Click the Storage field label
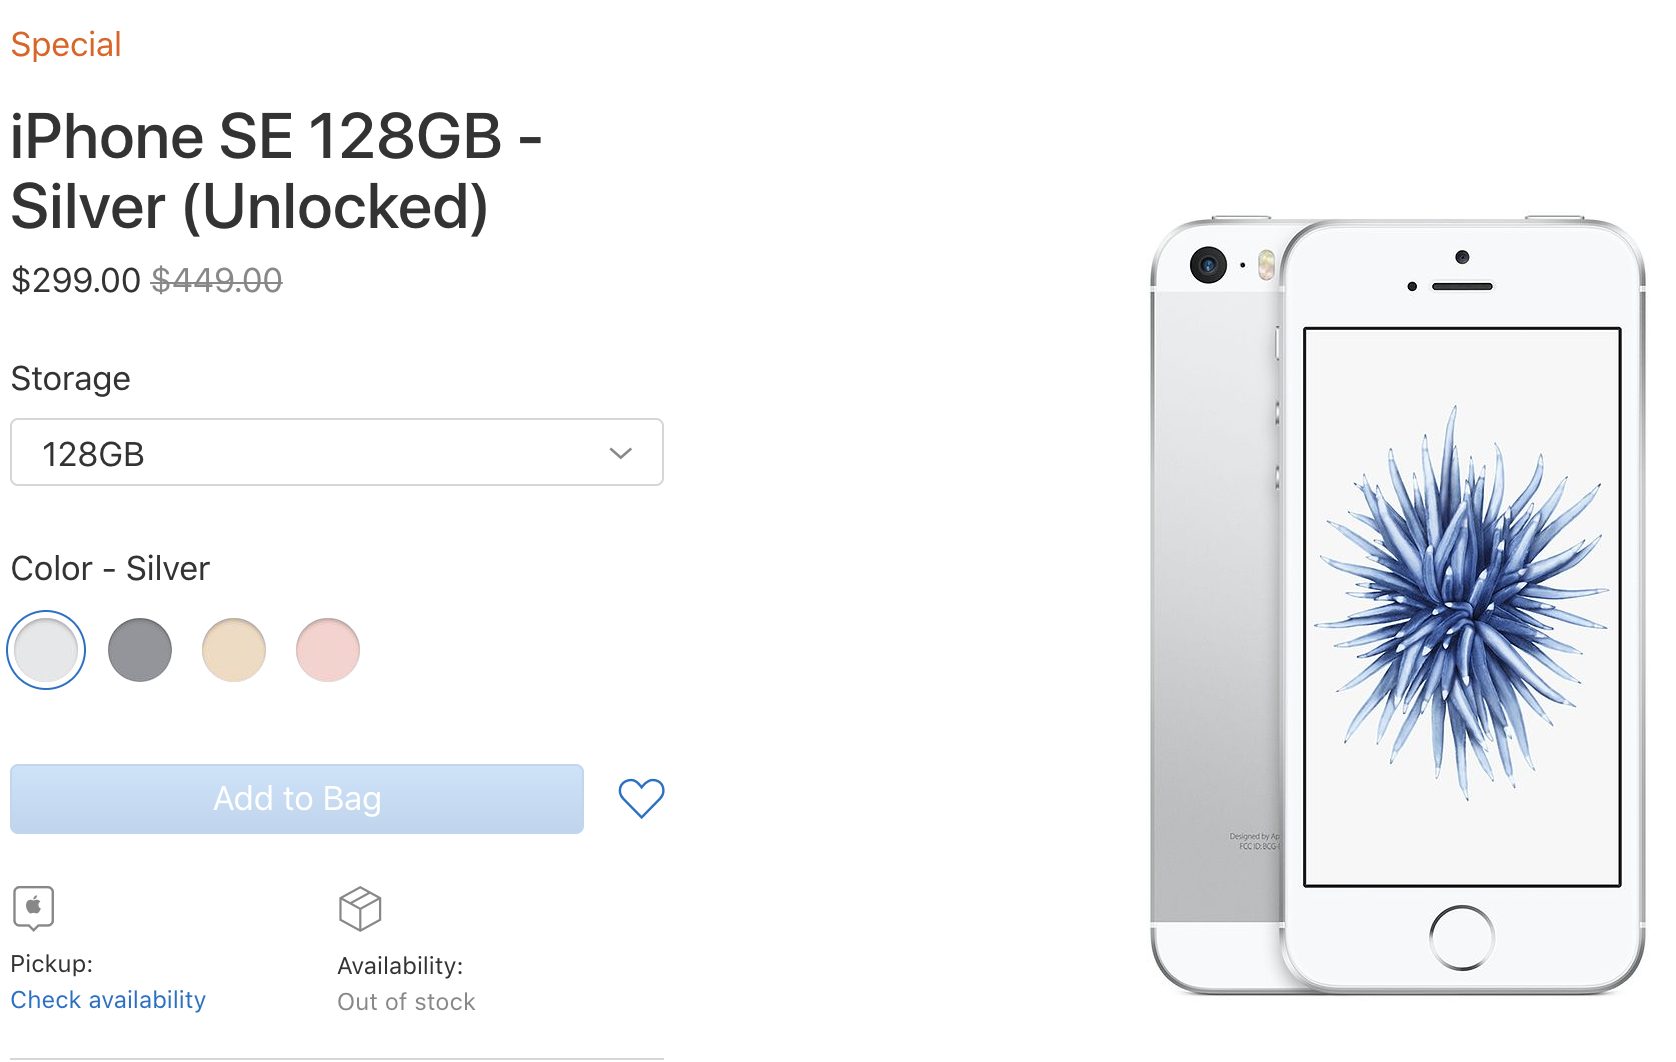The image size is (1676, 1062). 71,379
